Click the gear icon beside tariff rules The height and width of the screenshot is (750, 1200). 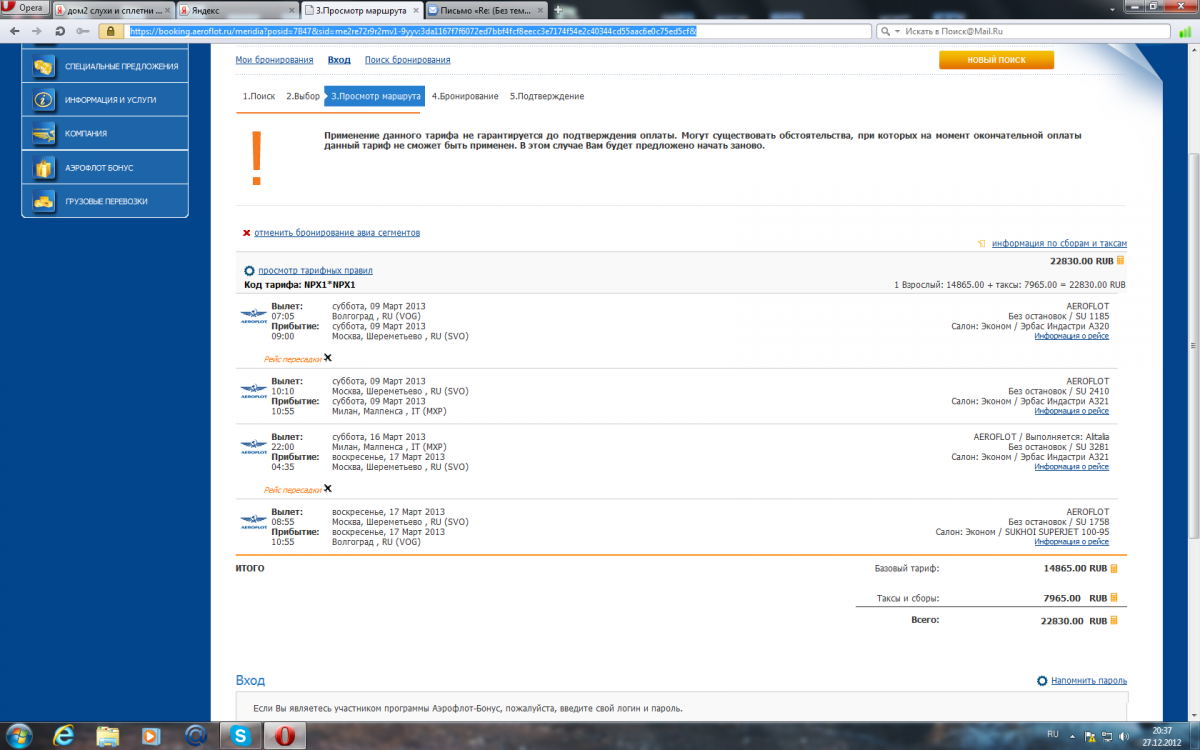[249, 271]
